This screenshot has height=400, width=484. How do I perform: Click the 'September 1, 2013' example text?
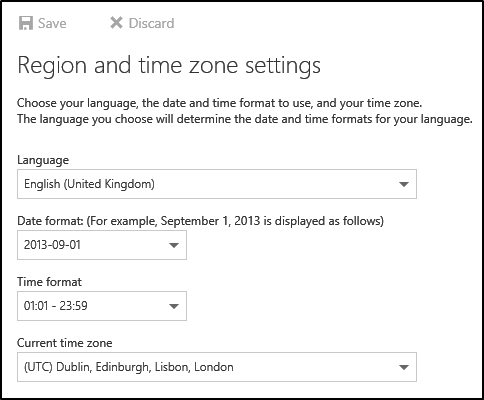(x=210, y=221)
